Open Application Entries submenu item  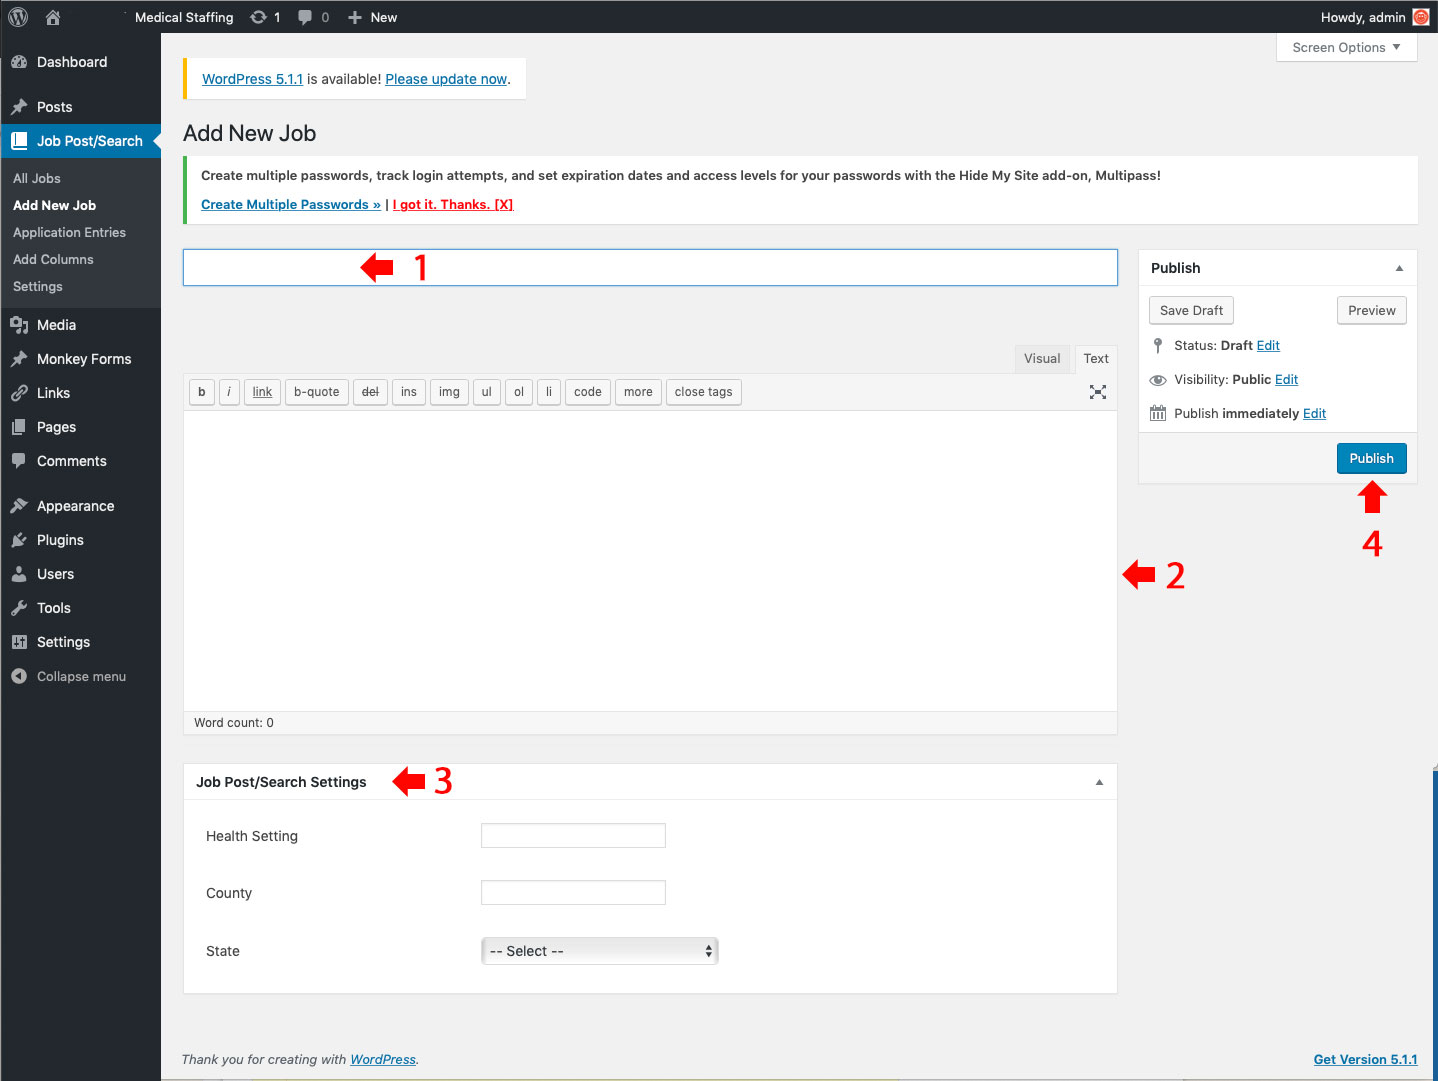pyautogui.click(x=70, y=232)
